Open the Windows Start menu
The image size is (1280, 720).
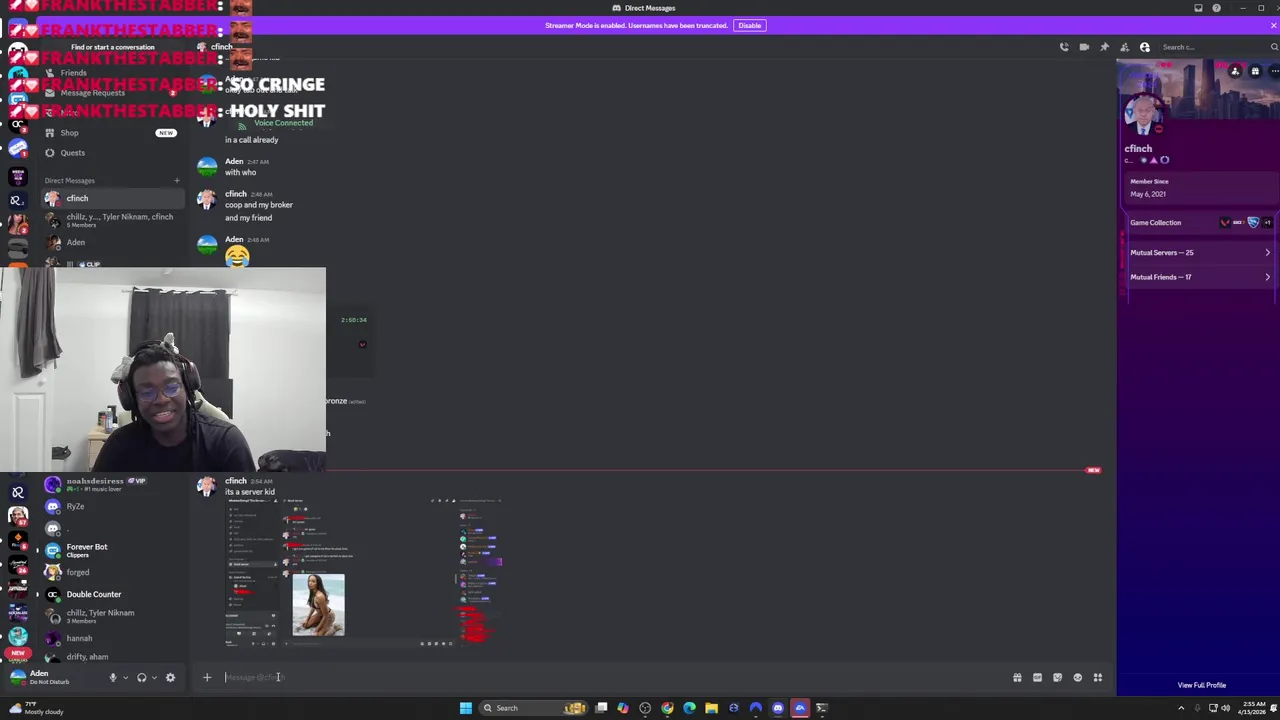point(465,708)
